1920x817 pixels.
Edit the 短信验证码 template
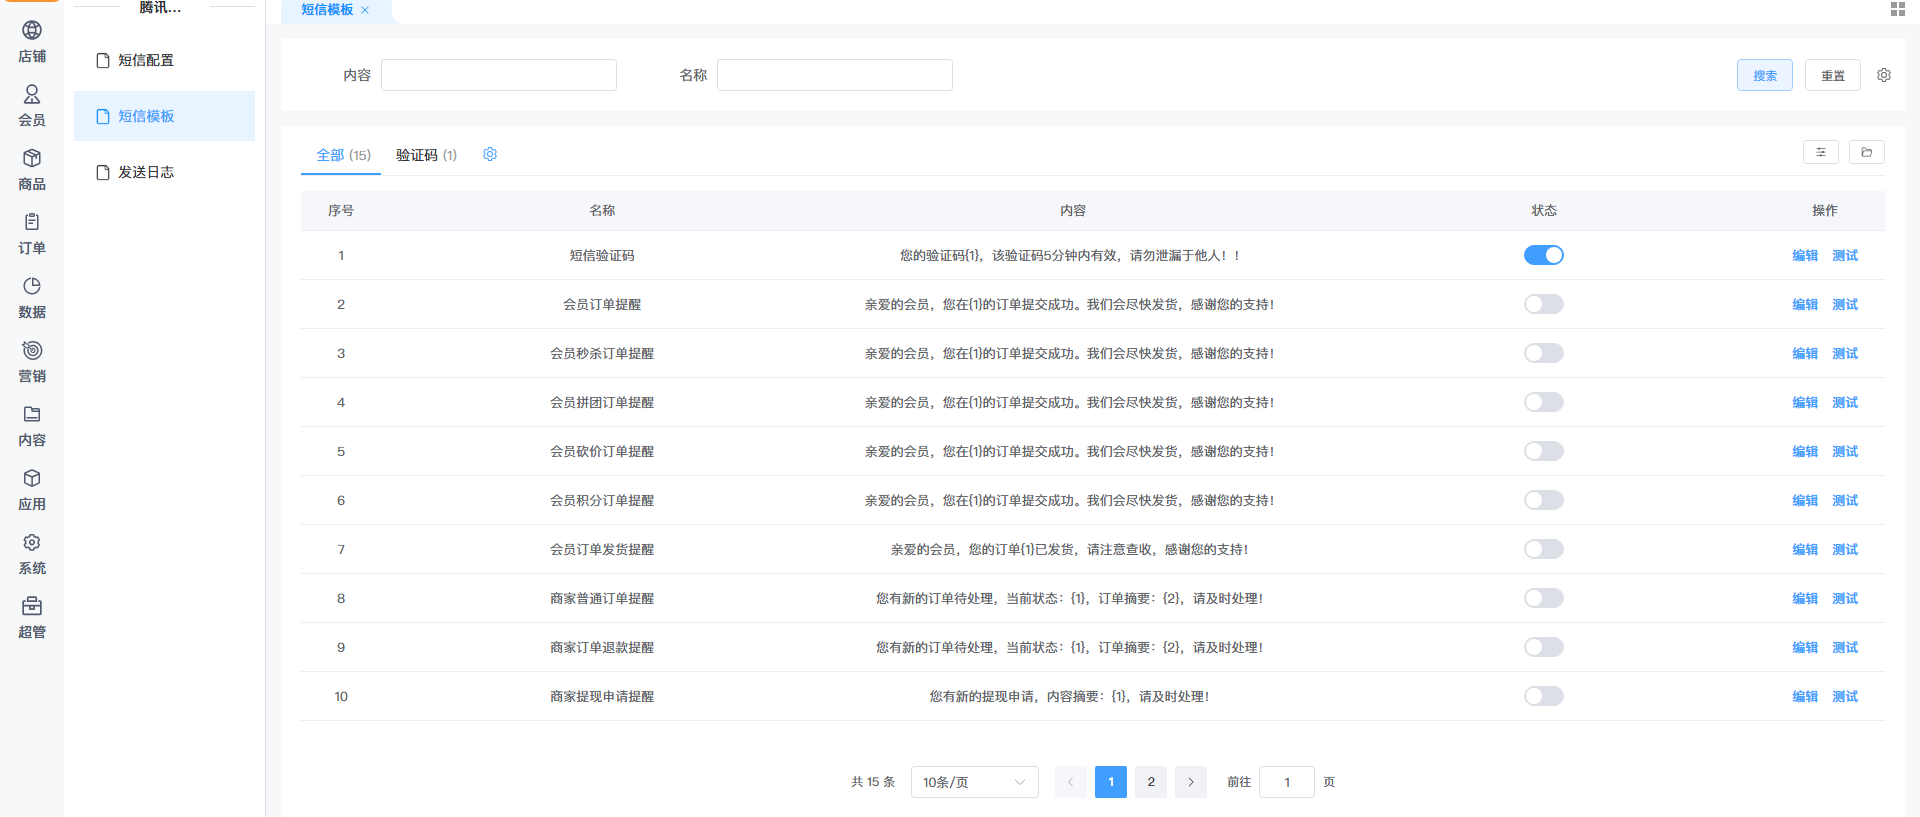click(x=1805, y=255)
